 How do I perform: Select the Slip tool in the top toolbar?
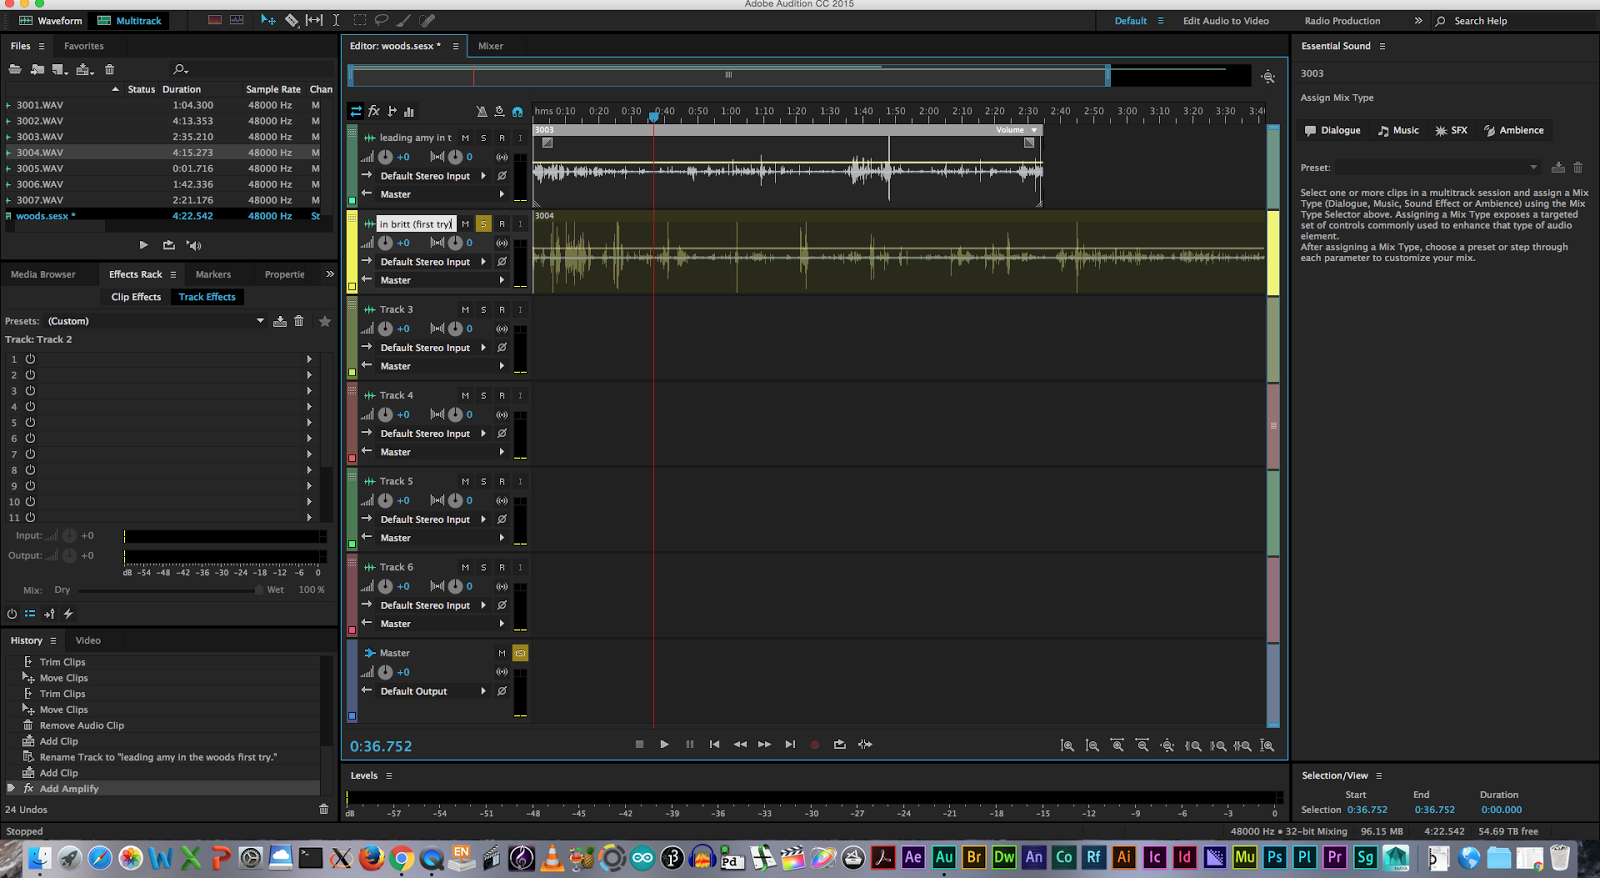click(x=314, y=20)
